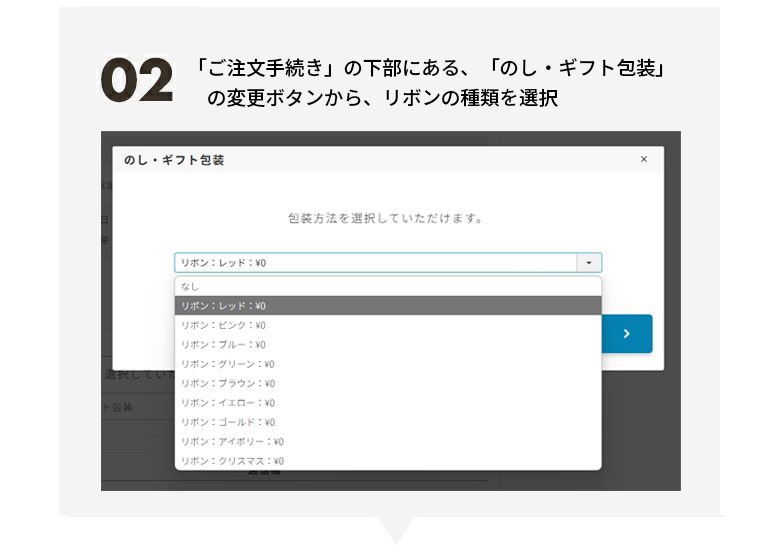Click the のし・ギフト包装 dialog title
Viewport: 780px width, 551px height.
coord(174,159)
